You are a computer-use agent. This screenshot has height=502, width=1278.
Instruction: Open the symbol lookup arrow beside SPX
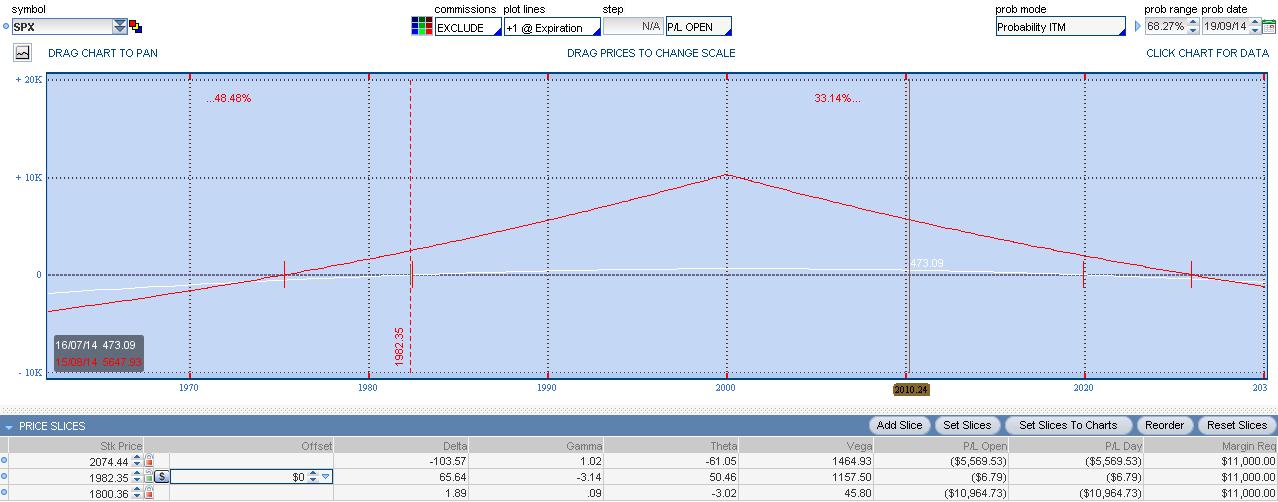click(120, 27)
